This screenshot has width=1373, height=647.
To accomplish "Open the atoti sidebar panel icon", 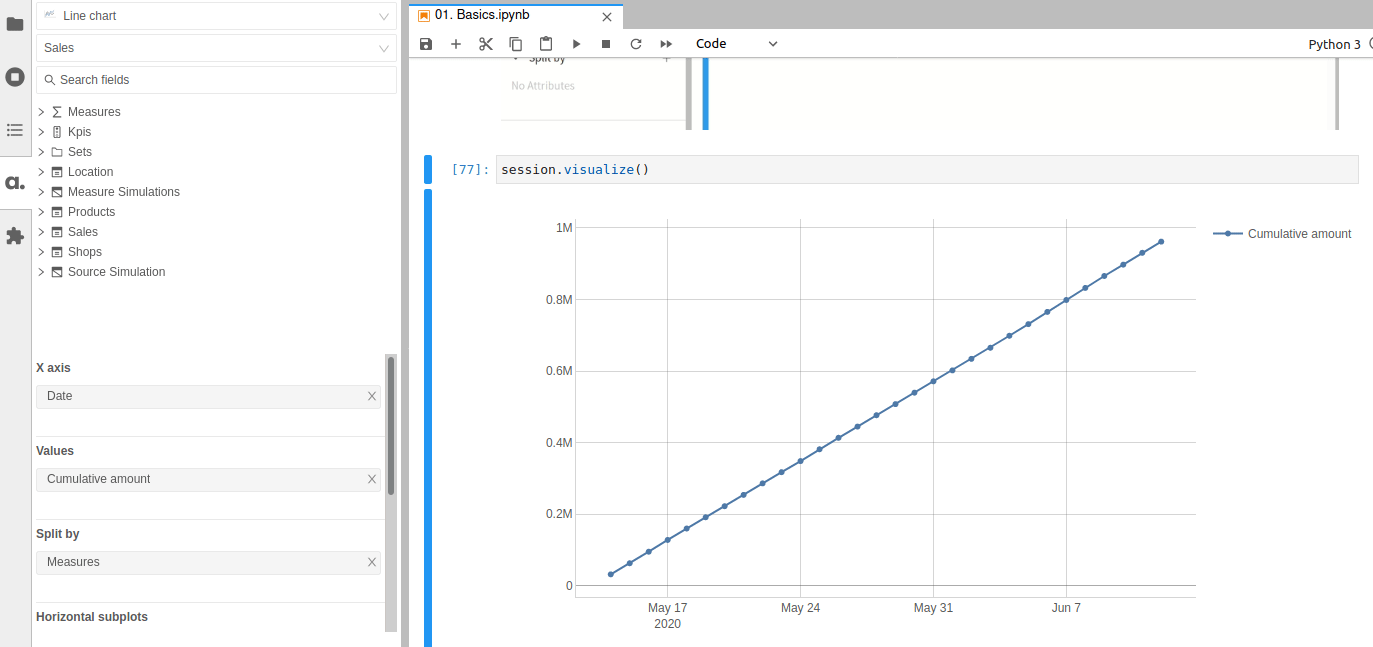I will (x=15, y=183).
